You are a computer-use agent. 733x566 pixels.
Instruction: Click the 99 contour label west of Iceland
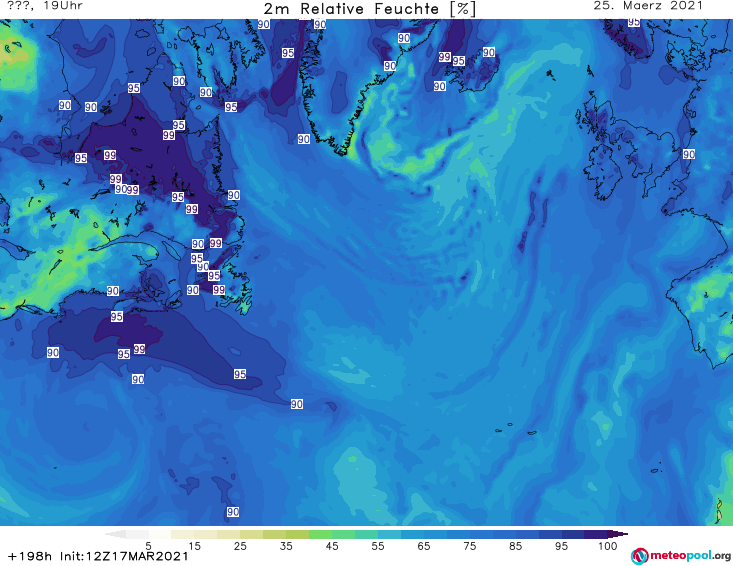445,57
